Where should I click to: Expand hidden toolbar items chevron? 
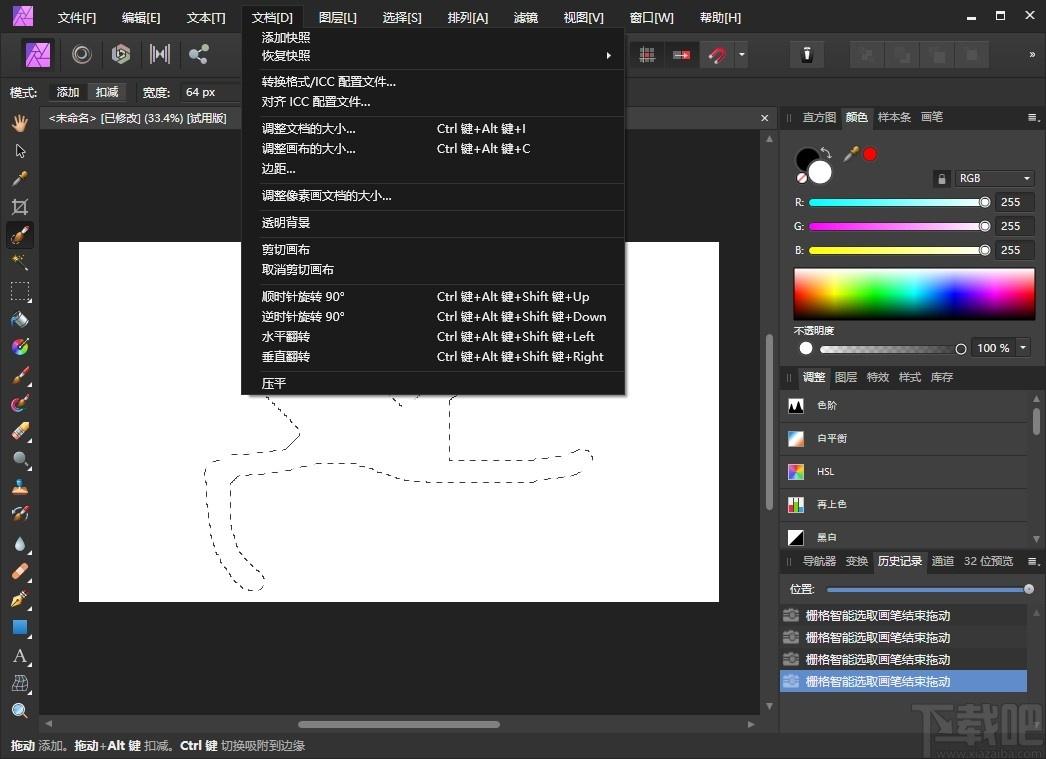pyautogui.click(x=1032, y=55)
